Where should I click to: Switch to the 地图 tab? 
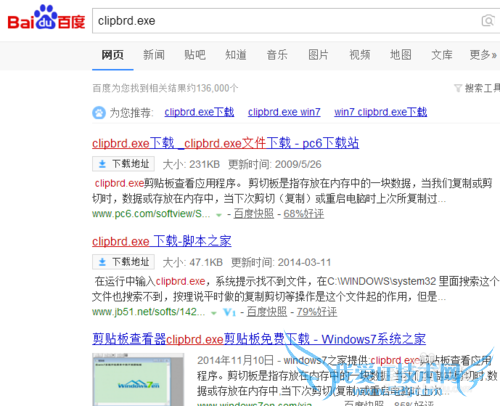click(x=401, y=55)
